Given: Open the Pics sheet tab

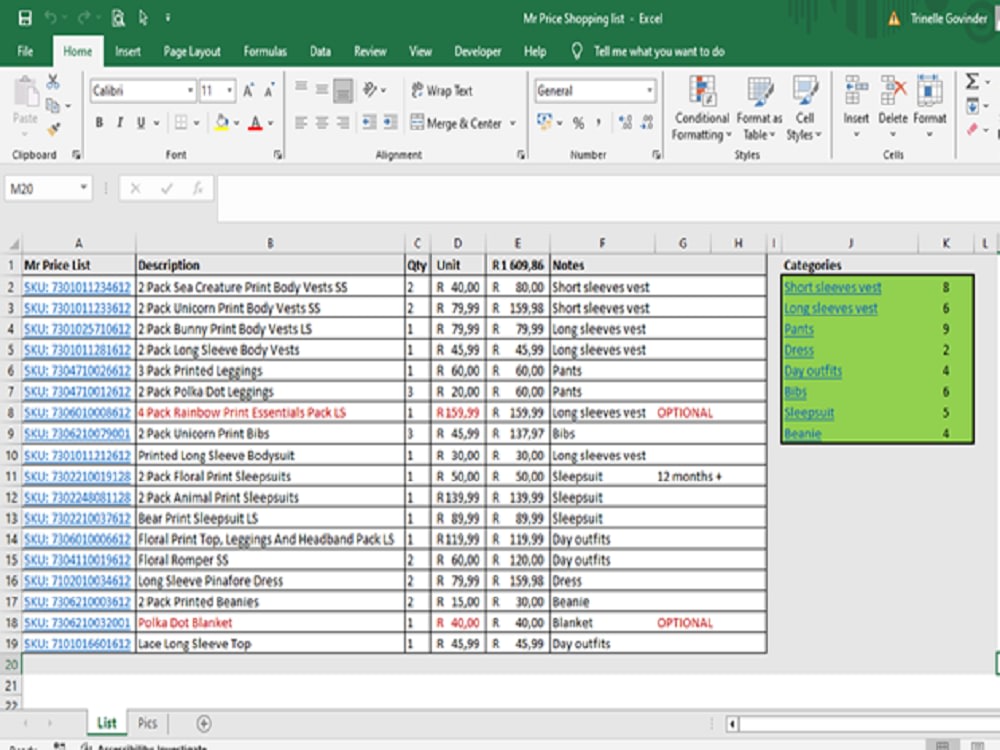Looking at the screenshot, I should pos(147,722).
